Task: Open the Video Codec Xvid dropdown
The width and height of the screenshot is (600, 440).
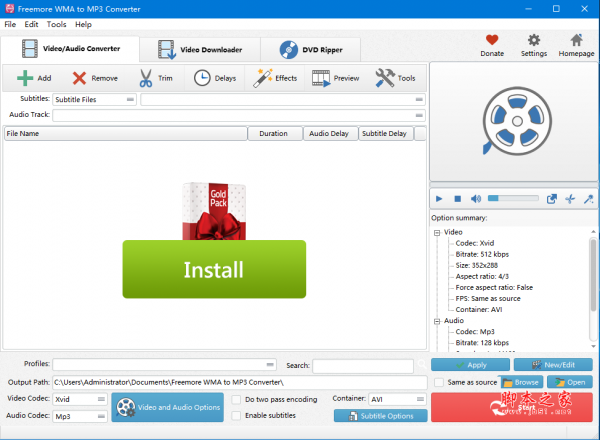Action: coord(80,399)
